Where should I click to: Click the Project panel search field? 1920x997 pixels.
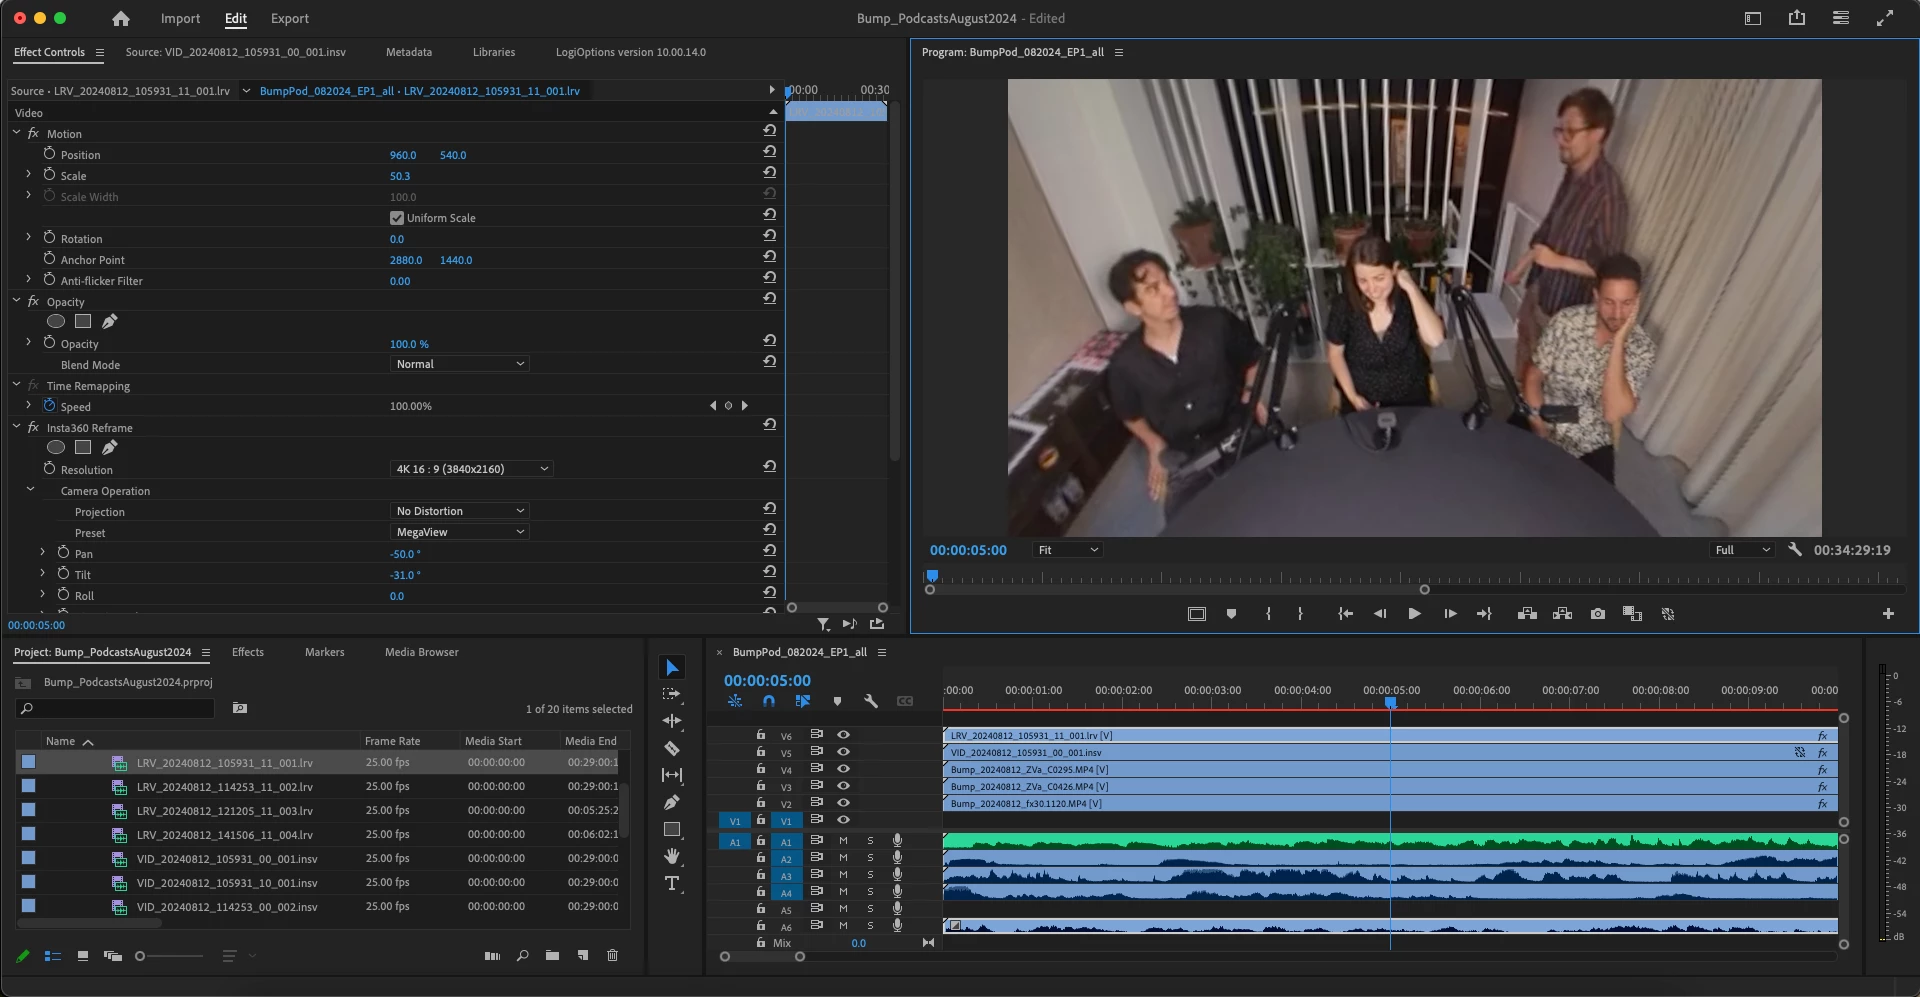tap(115, 708)
